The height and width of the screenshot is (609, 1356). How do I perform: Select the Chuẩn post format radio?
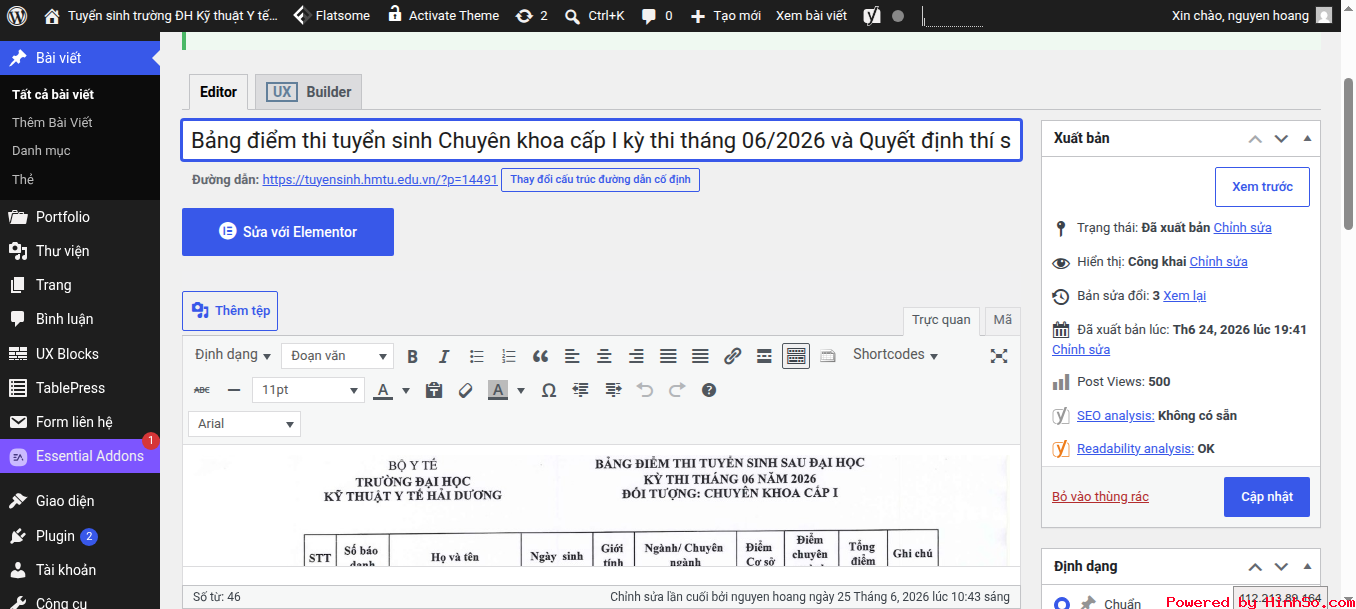(x=1062, y=603)
